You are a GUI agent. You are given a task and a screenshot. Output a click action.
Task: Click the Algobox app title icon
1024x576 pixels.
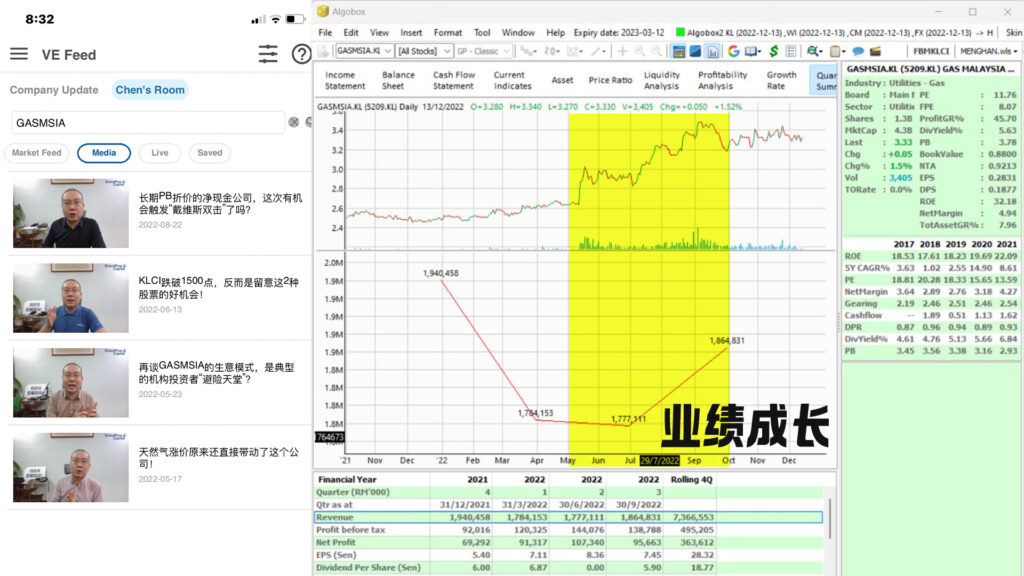(323, 11)
